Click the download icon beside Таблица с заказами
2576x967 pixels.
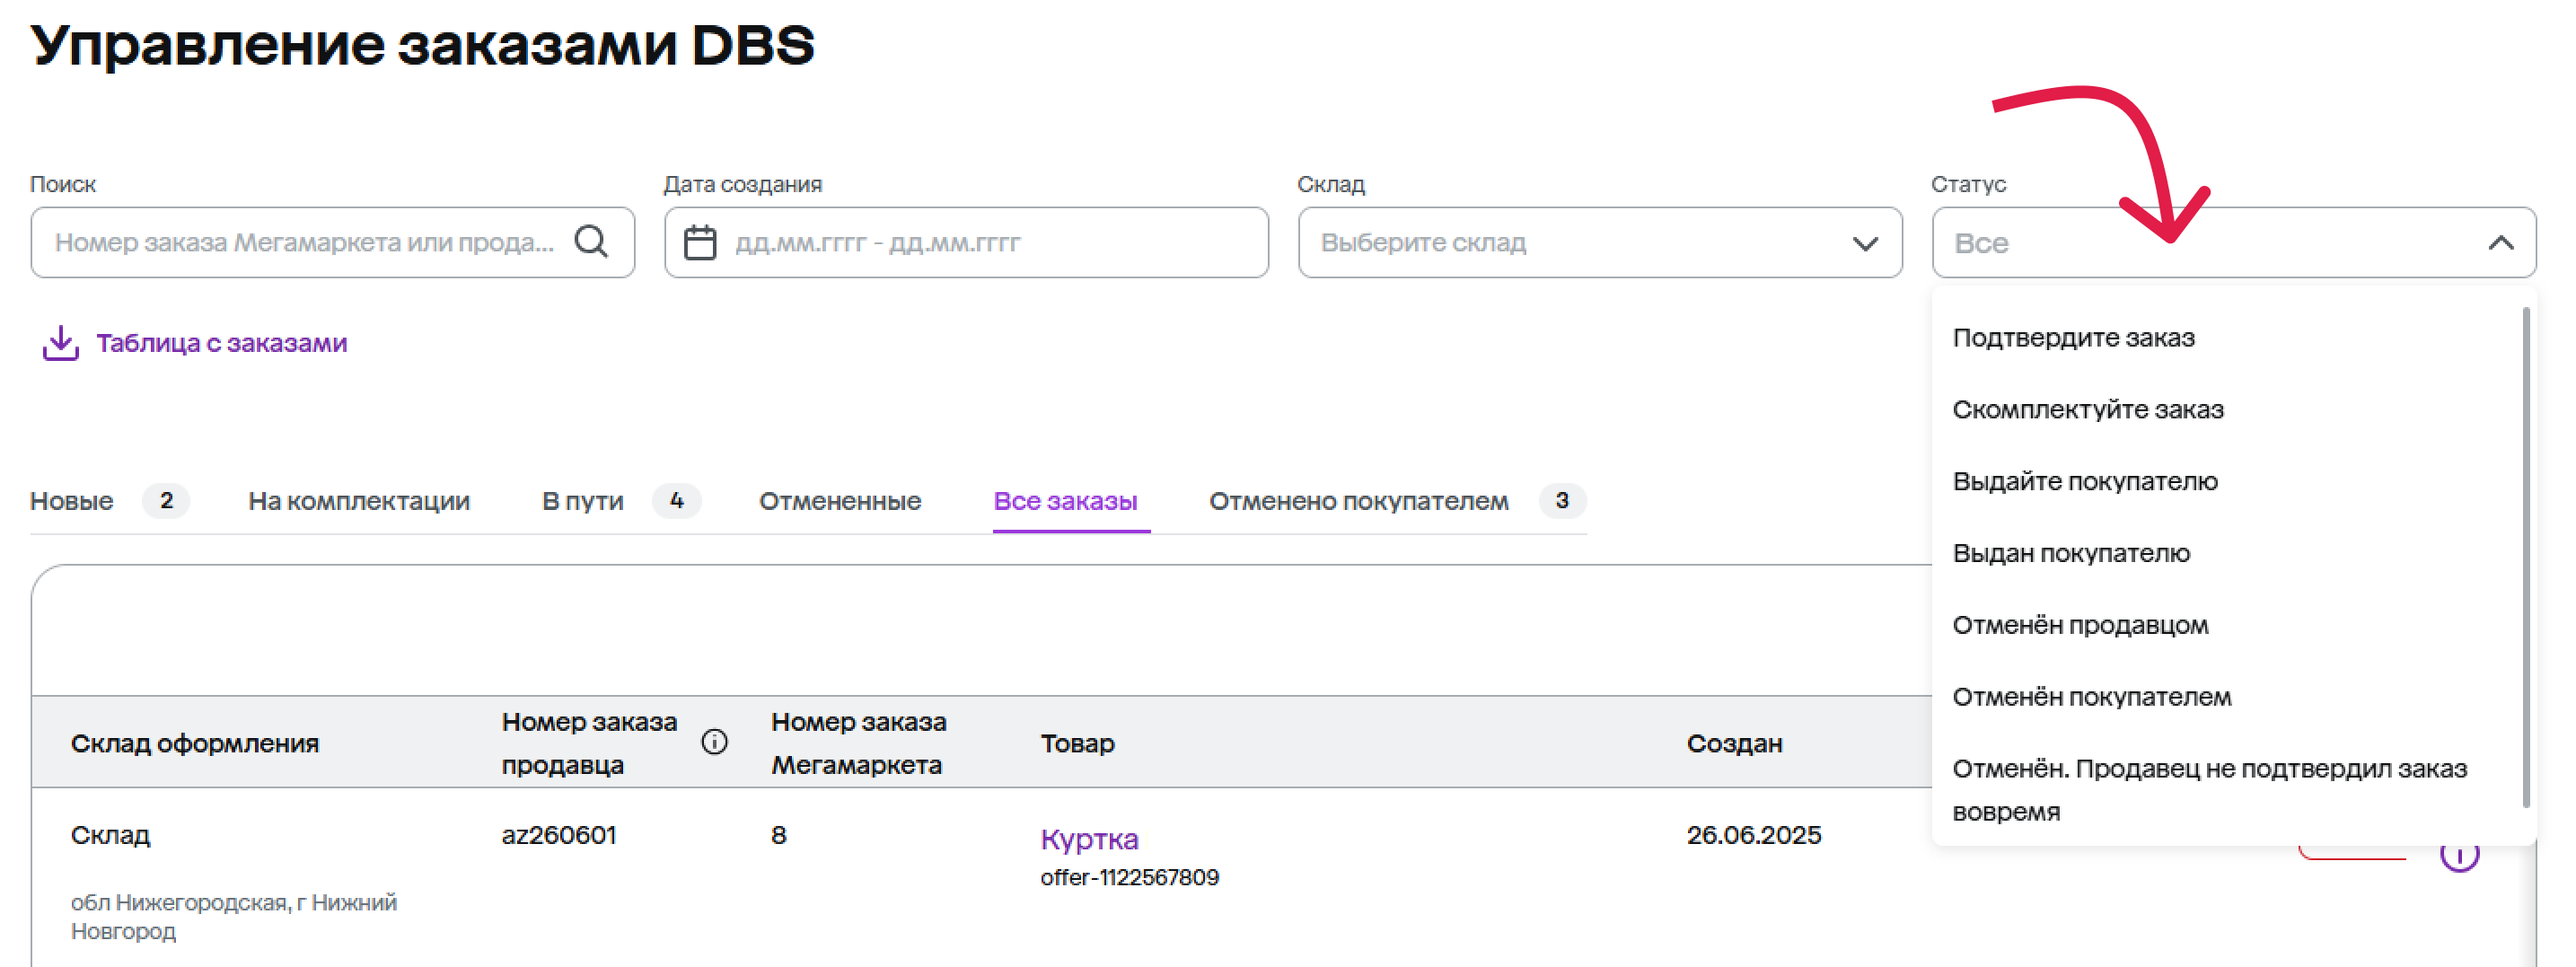click(x=61, y=343)
